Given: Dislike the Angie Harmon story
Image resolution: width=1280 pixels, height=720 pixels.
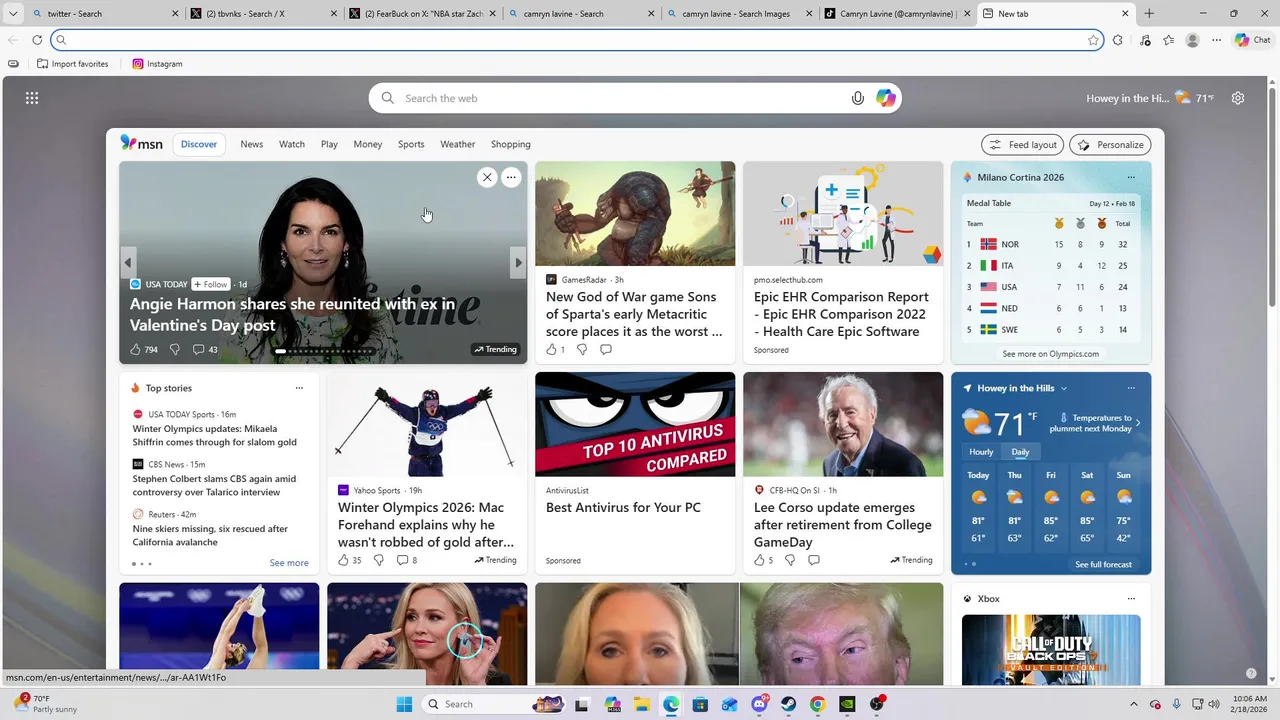Looking at the screenshot, I should 174,349.
